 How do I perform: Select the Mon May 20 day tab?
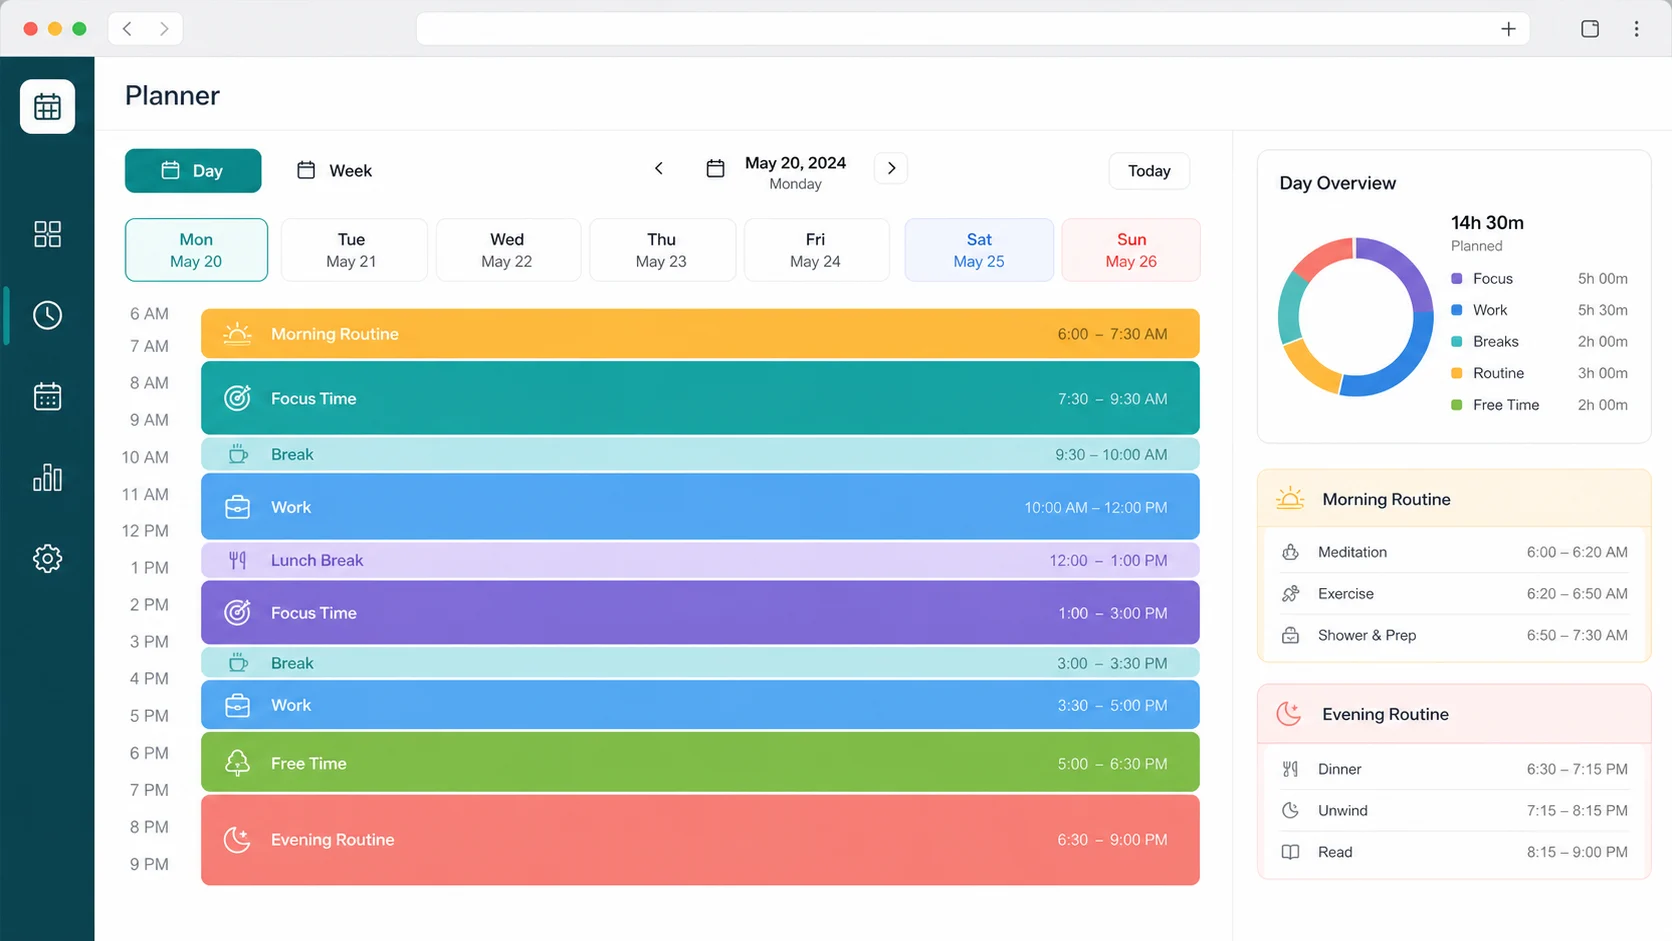[x=196, y=250]
